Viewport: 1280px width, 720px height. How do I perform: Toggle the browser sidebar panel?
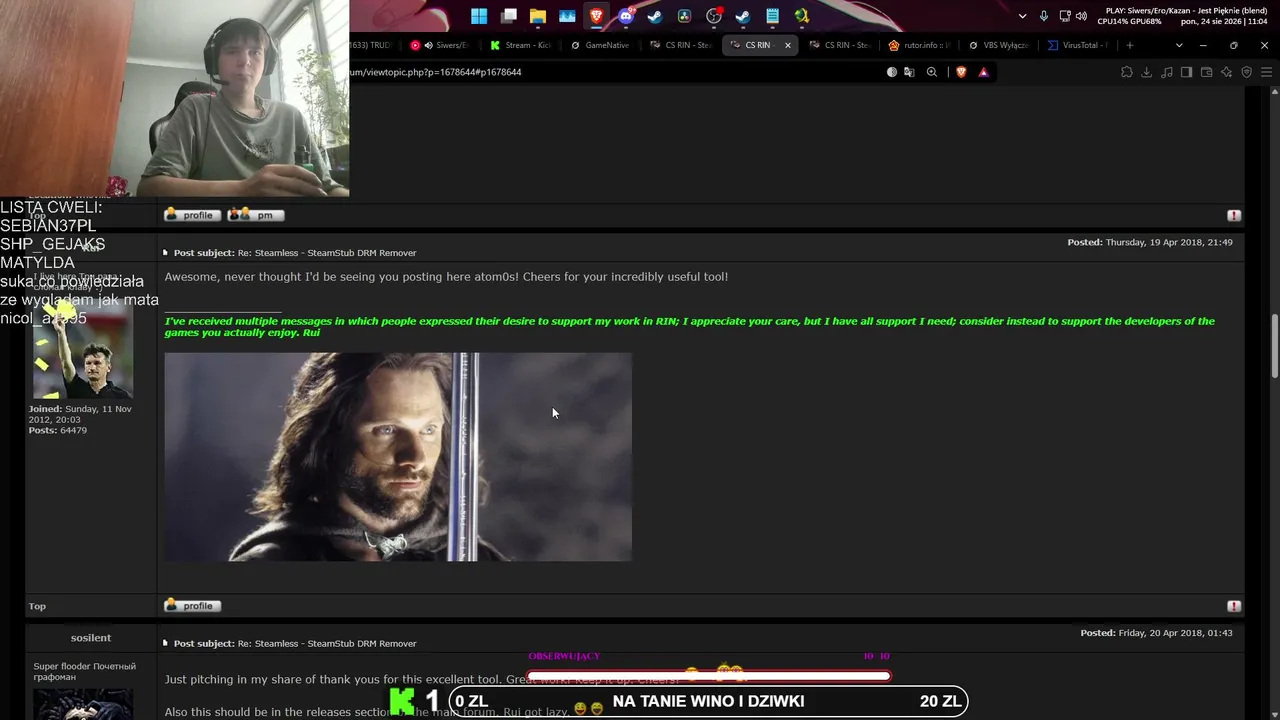1187,72
